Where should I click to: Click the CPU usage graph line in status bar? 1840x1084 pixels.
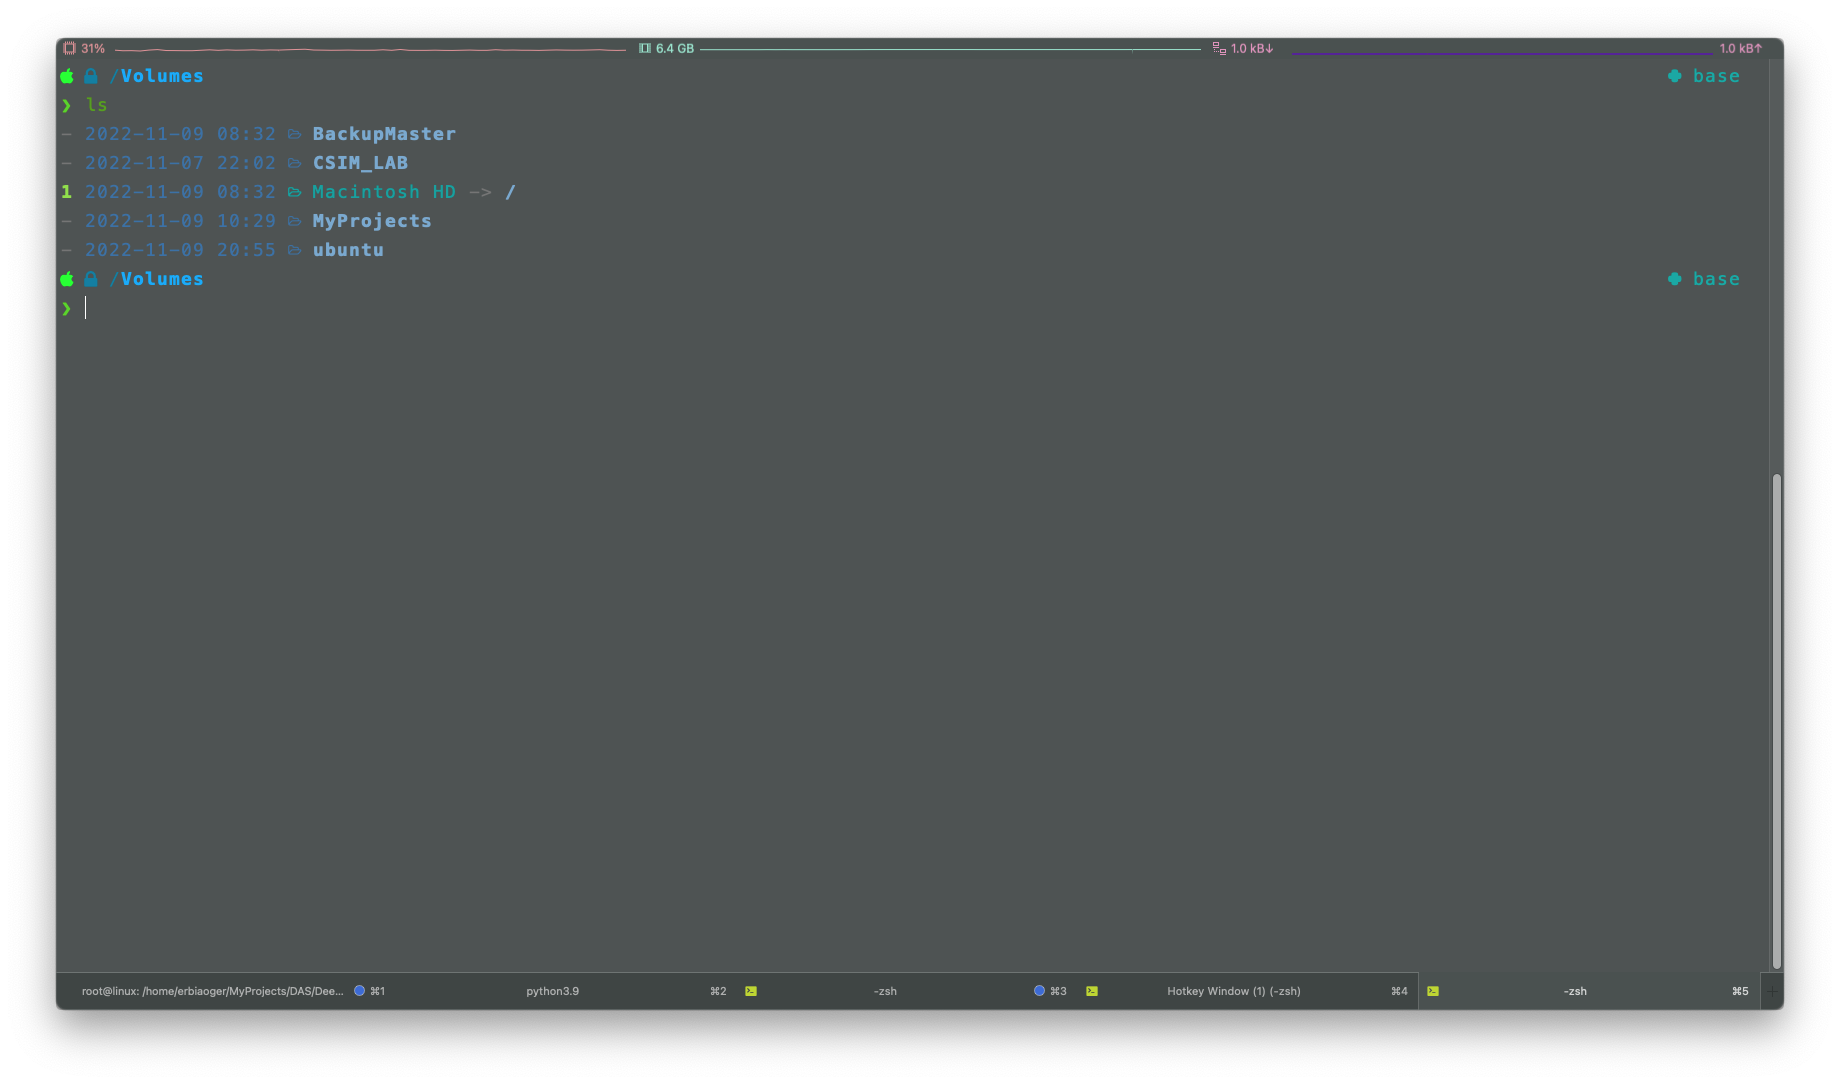point(370,48)
